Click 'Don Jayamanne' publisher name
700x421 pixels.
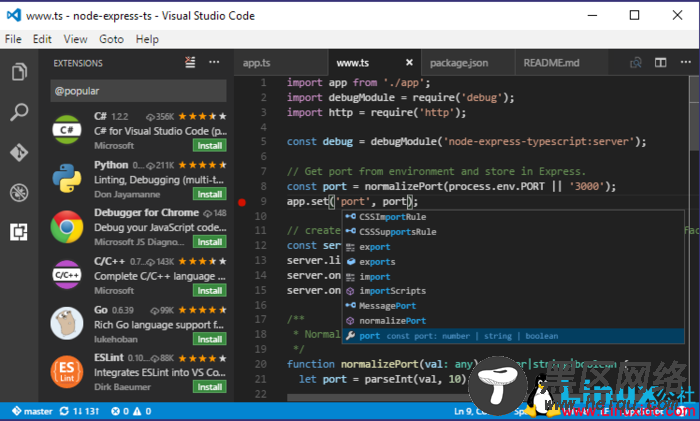127,195
